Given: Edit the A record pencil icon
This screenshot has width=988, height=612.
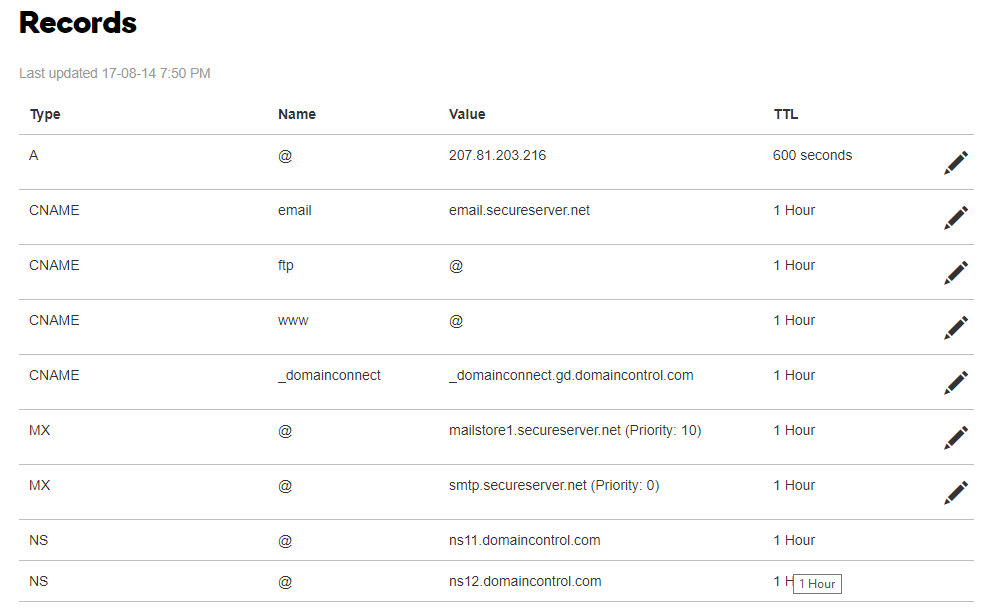Looking at the screenshot, I should click(x=955, y=162).
